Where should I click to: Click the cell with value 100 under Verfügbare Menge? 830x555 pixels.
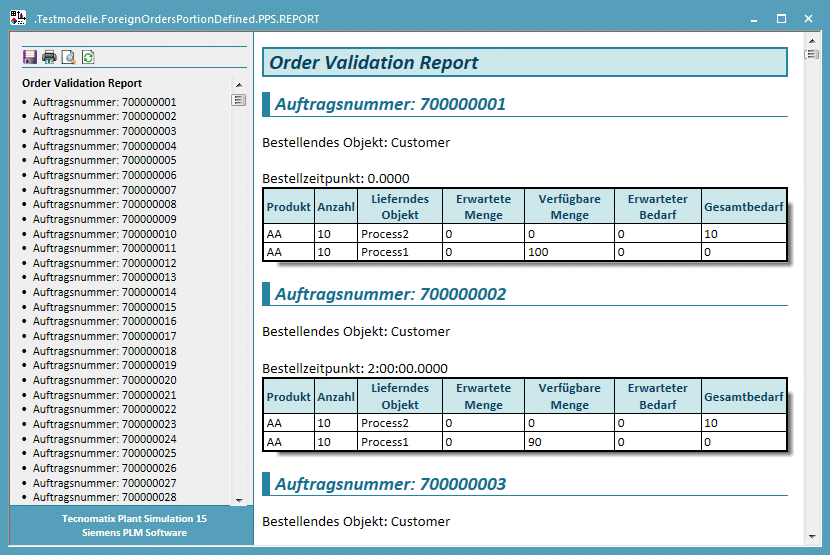[x=569, y=252]
